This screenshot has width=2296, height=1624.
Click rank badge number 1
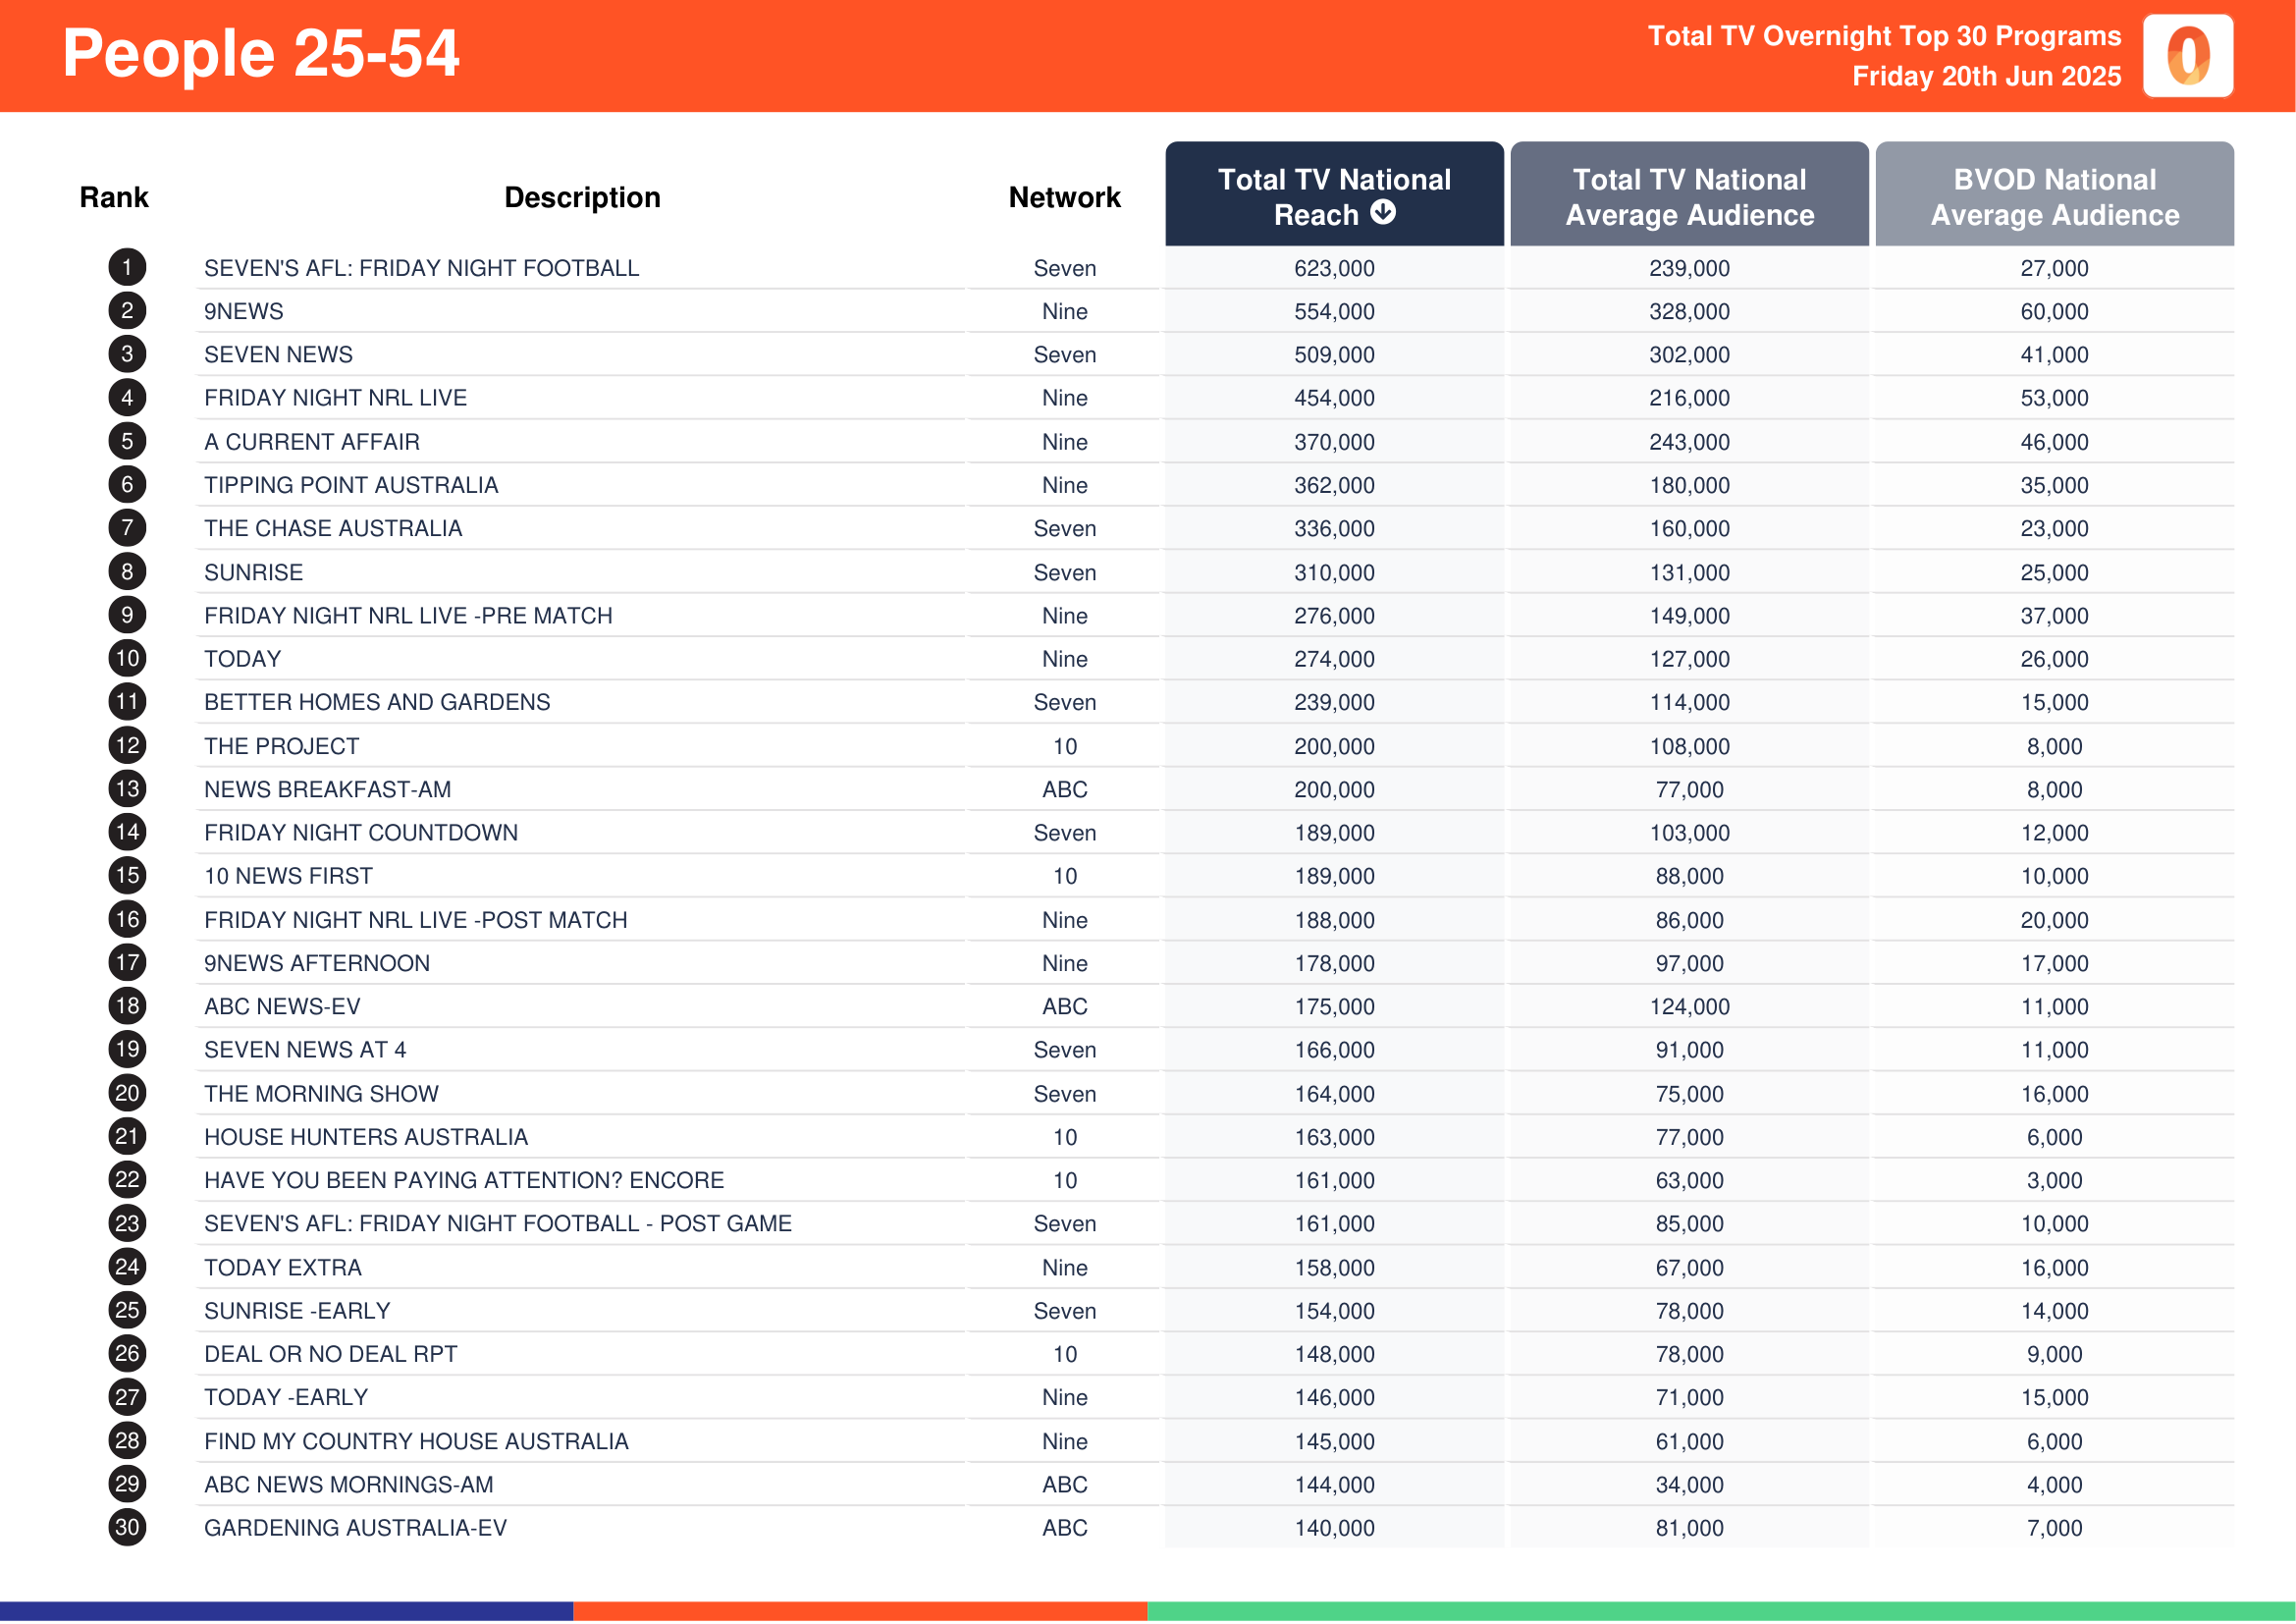click(x=127, y=268)
